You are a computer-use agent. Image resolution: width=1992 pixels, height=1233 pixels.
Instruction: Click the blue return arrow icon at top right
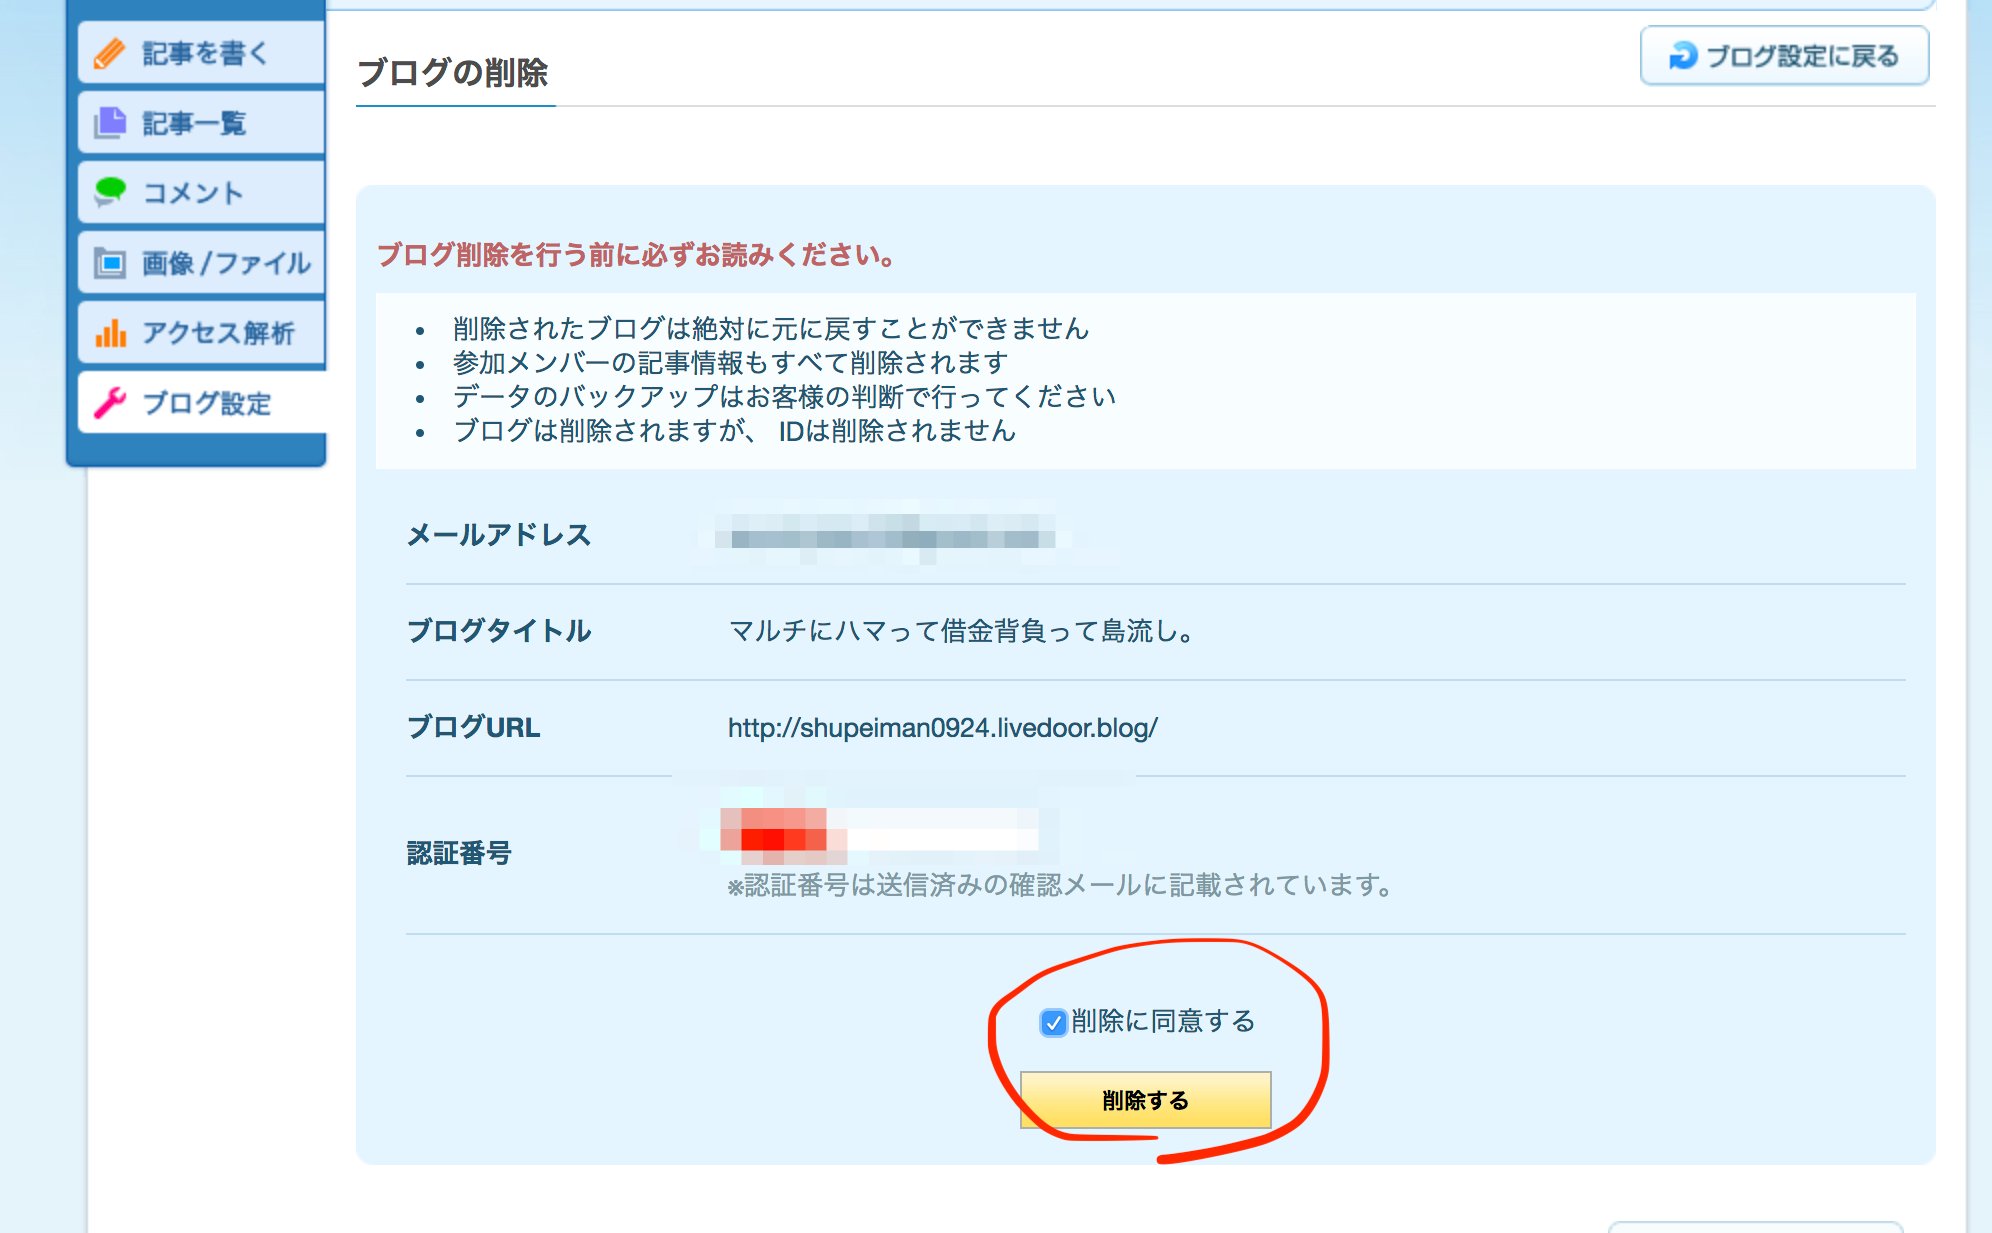point(1683,56)
